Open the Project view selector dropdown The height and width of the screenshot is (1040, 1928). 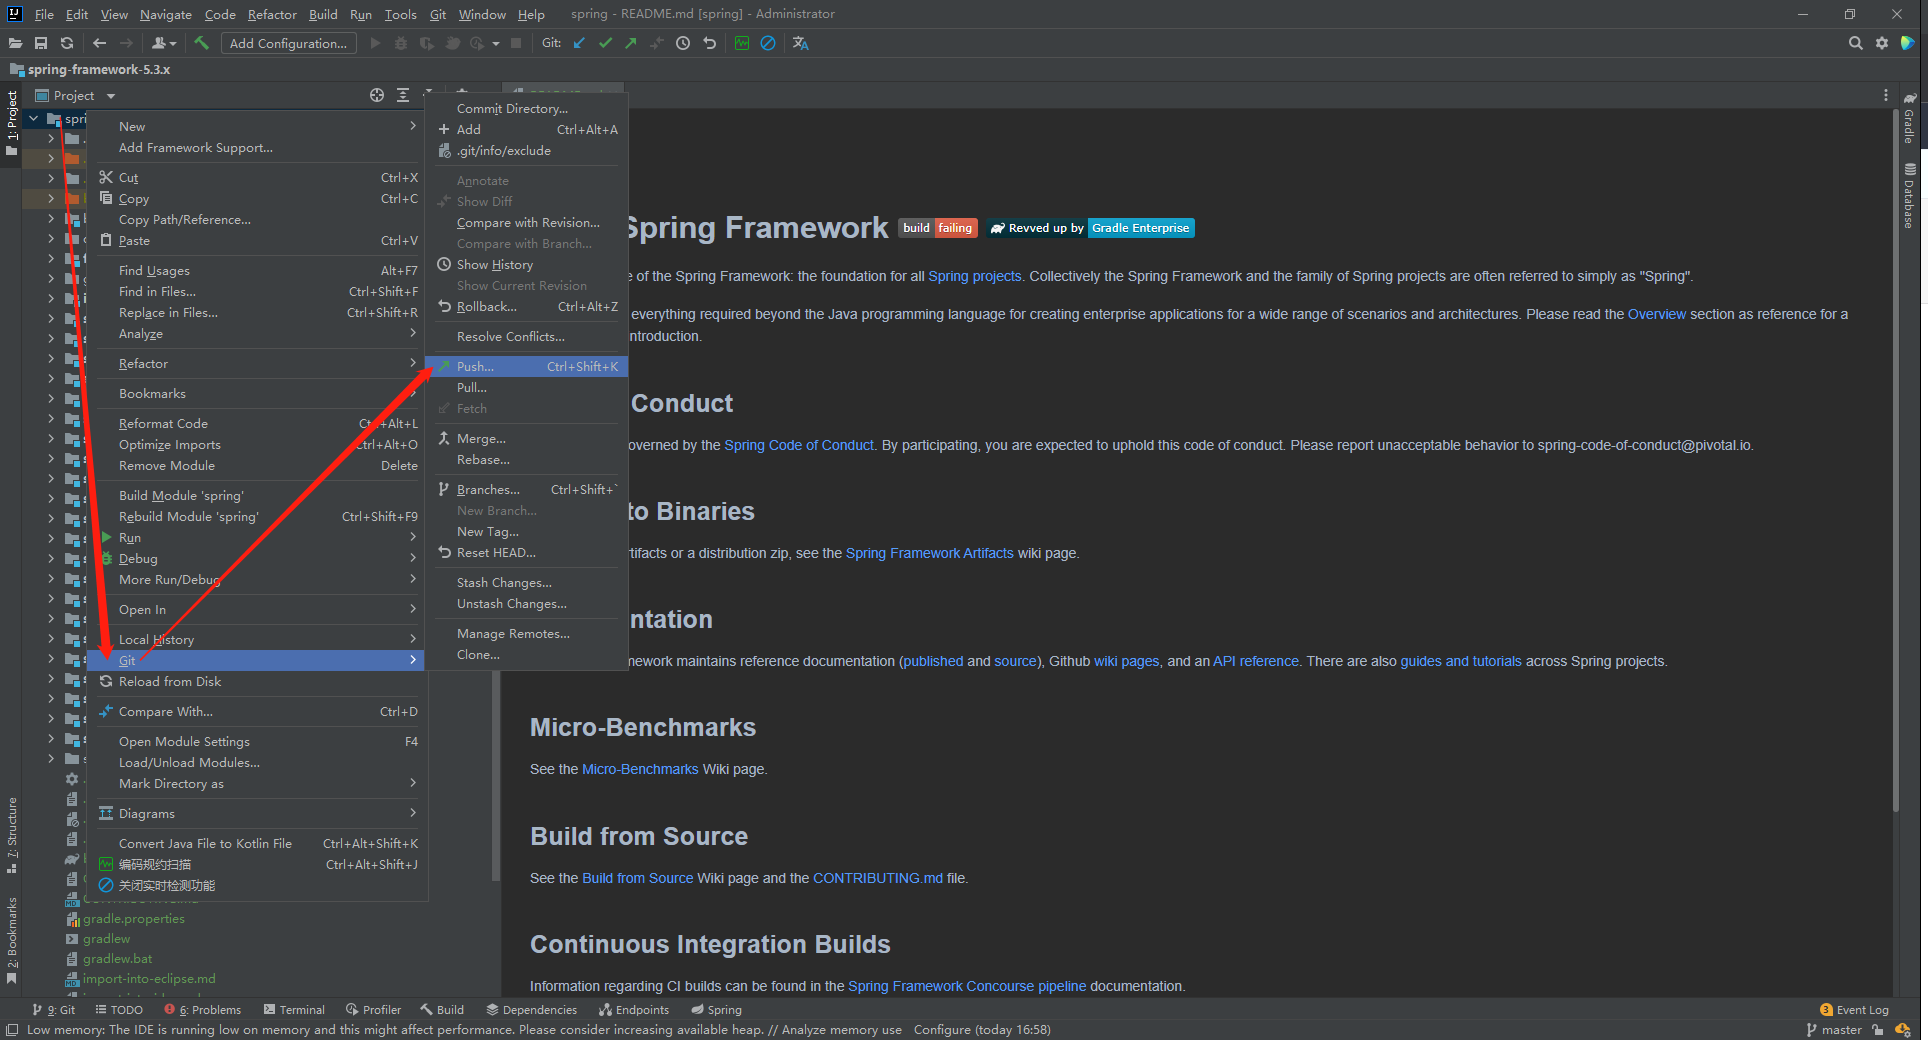(76, 95)
